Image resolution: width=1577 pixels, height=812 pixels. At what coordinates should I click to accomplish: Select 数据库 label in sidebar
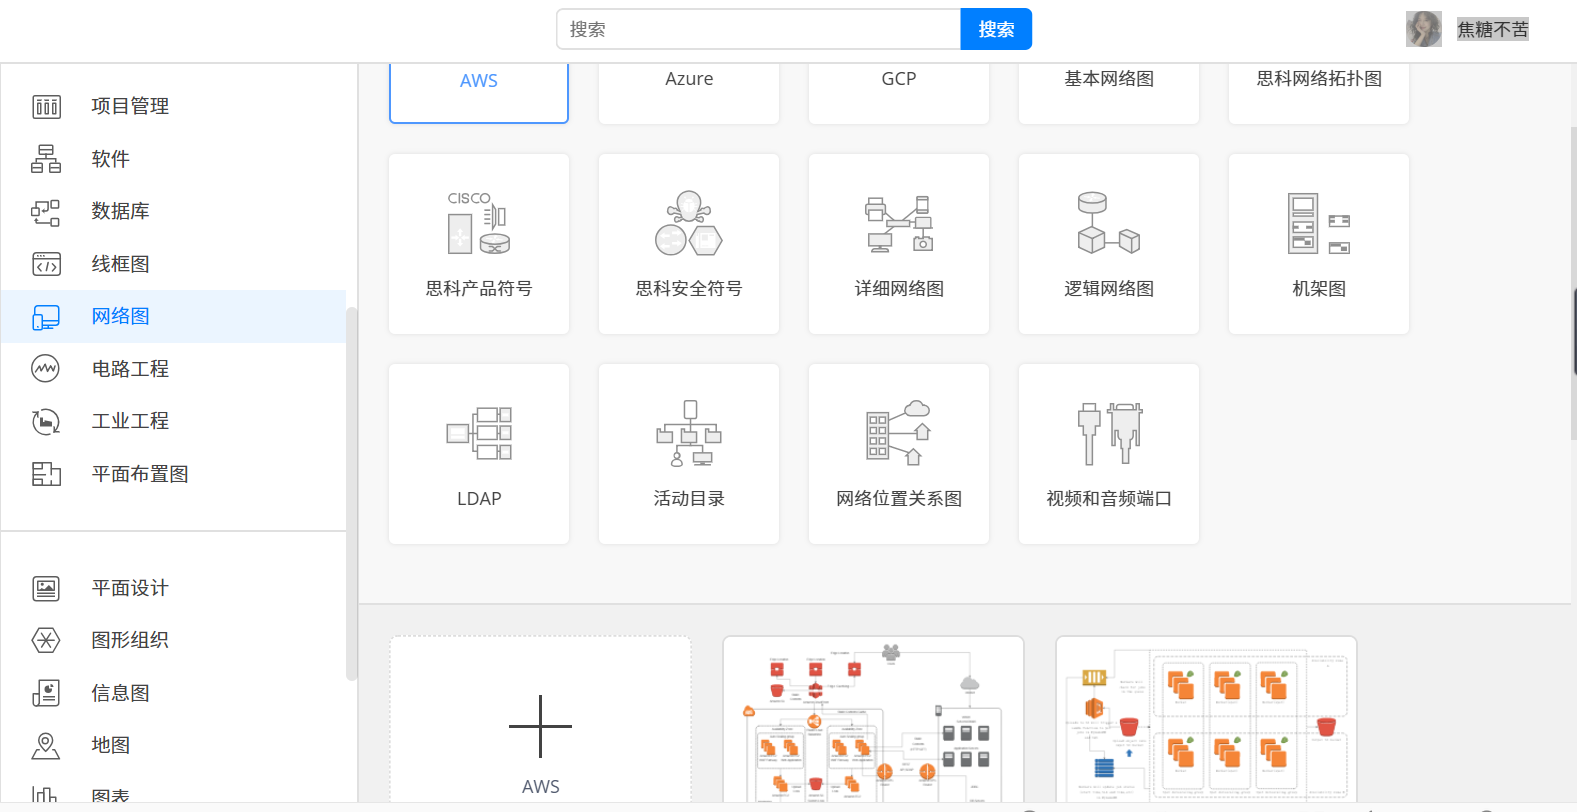coord(121,211)
